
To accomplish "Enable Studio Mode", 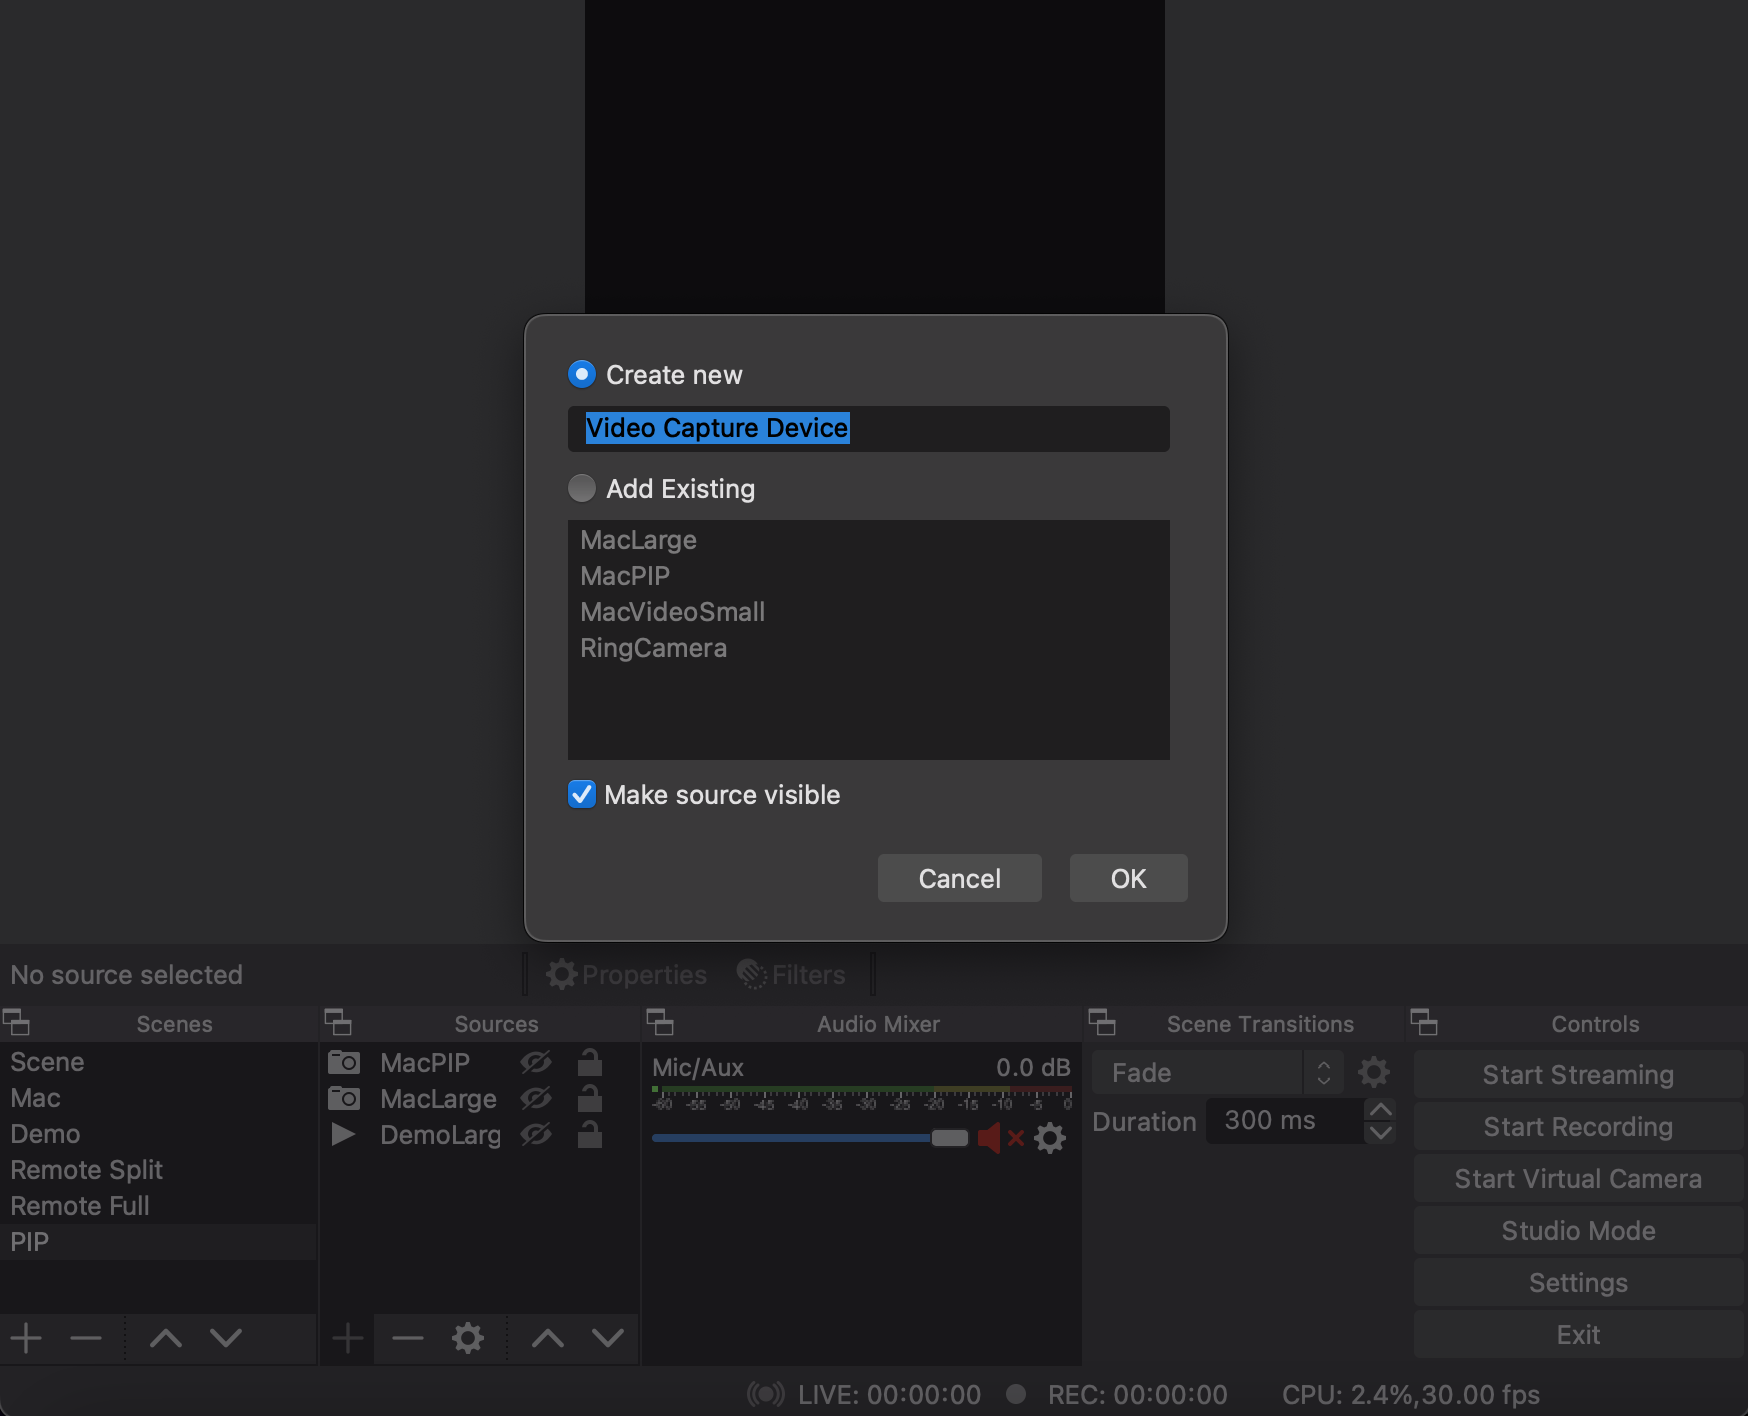I will [x=1578, y=1231].
